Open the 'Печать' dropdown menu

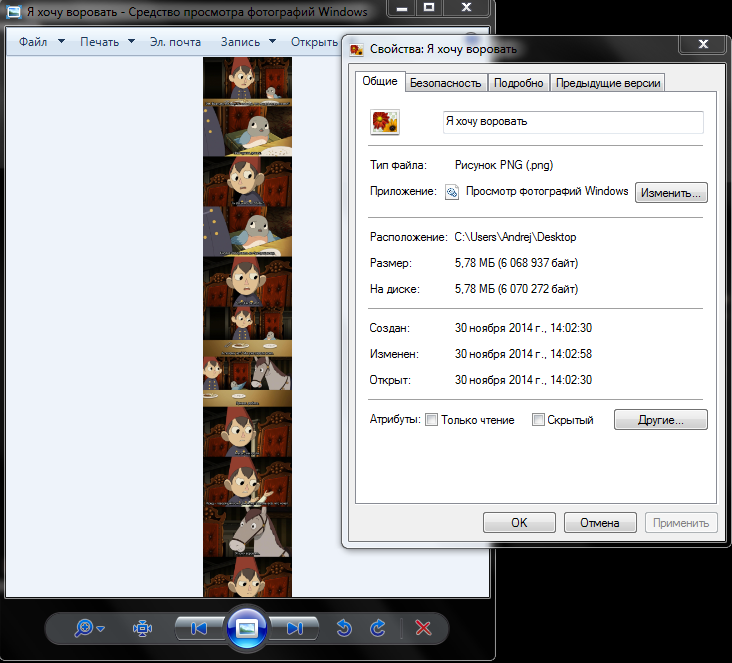point(107,42)
